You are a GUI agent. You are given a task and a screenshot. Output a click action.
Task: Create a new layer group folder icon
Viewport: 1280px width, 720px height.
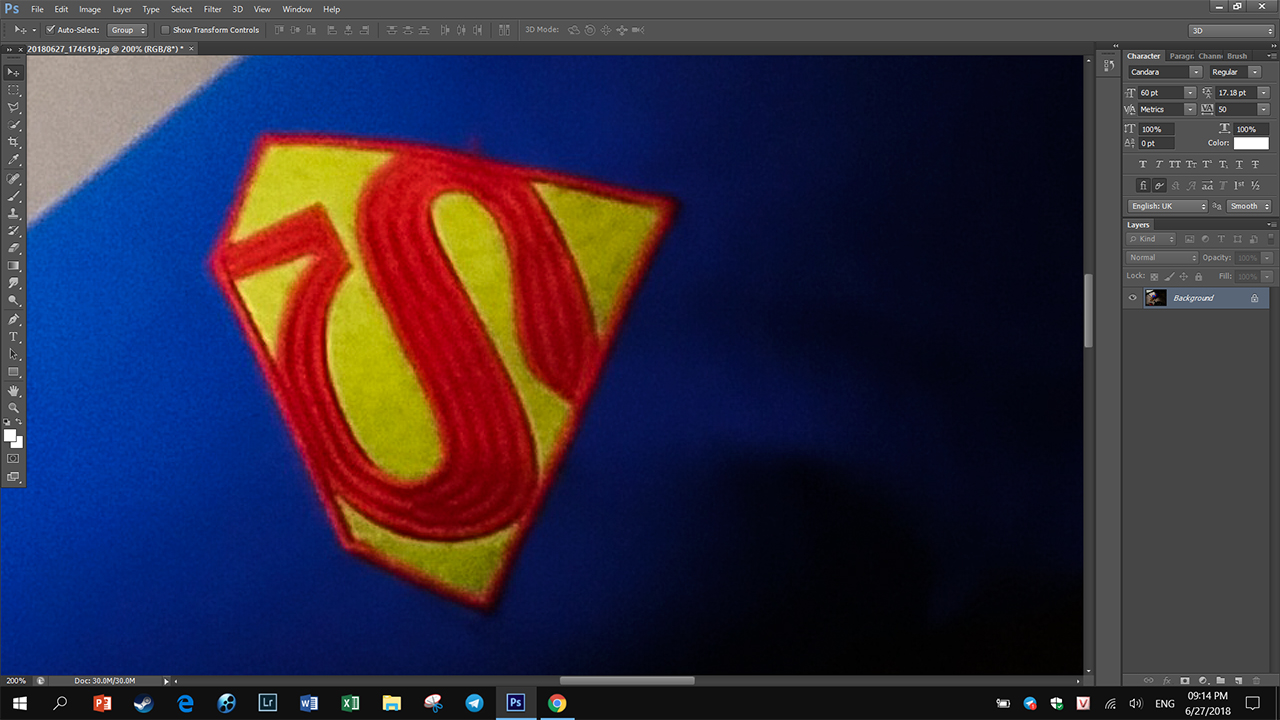click(x=1220, y=680)
